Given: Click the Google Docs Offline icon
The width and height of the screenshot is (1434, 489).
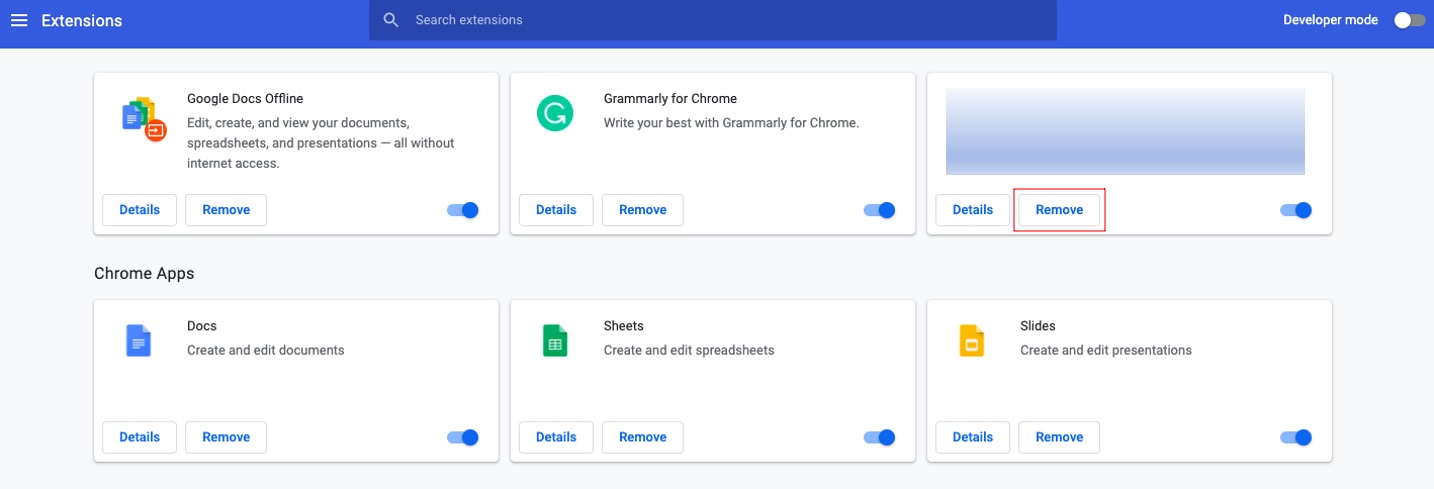Looking at the screenshot, I should (x=143, y=118).
